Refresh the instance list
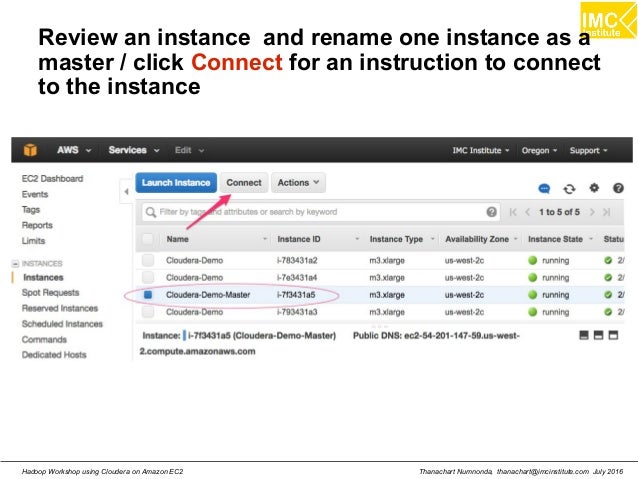Screen dimensions: 638x479 tap(569, 189)
